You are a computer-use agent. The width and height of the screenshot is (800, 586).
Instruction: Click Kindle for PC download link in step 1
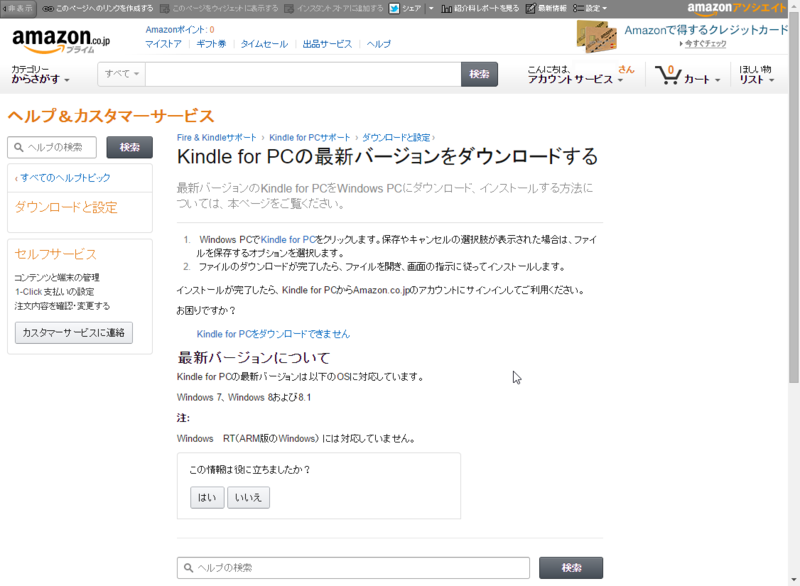[x=288, y=240]
